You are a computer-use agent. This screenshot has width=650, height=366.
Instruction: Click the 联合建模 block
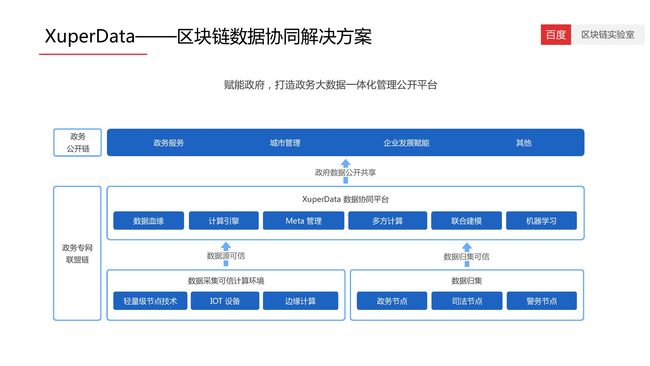click(x=466, y=221)
